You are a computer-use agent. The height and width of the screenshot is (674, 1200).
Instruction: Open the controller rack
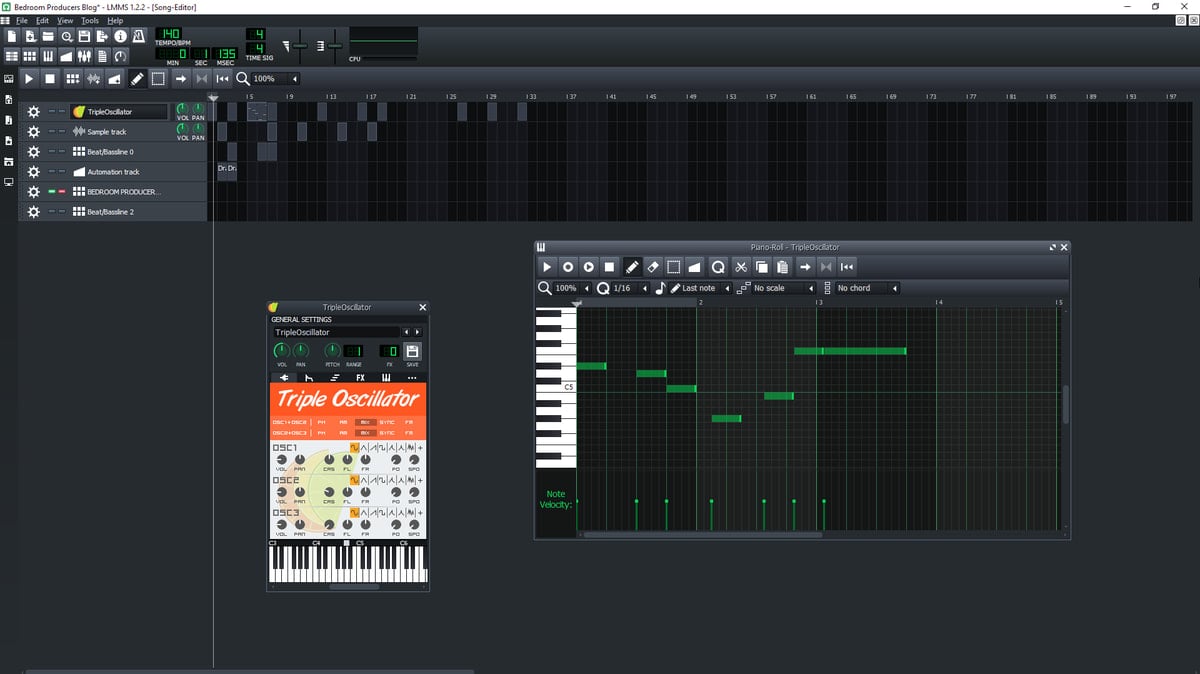[120, 56]
